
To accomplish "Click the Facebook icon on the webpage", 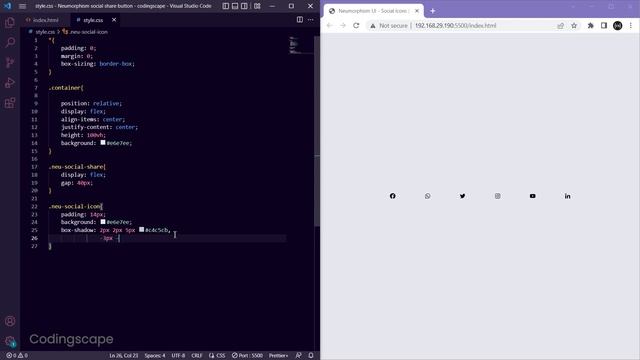I will point(392,196).
